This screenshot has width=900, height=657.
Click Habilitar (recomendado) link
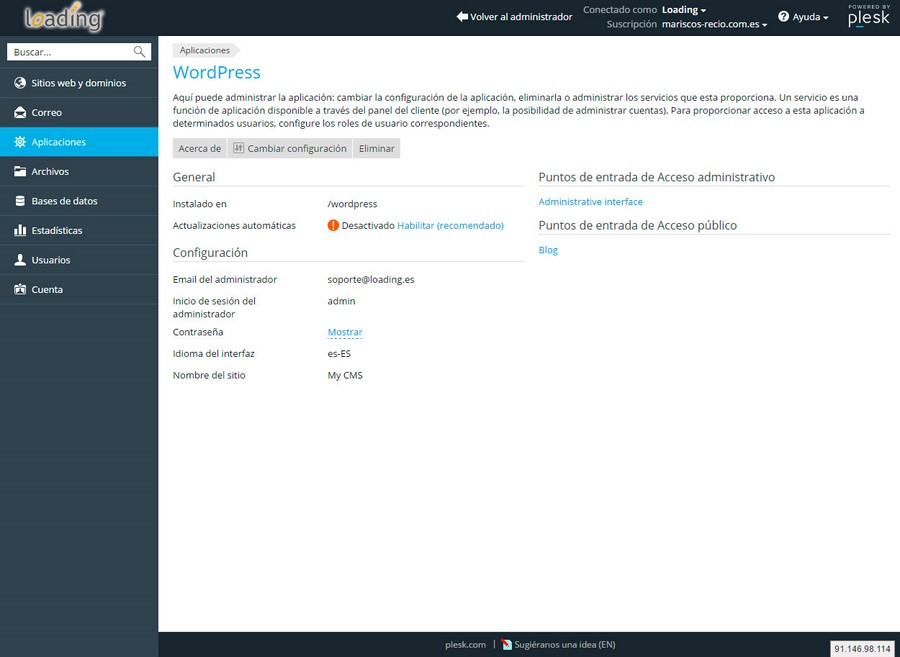[451, 226]
